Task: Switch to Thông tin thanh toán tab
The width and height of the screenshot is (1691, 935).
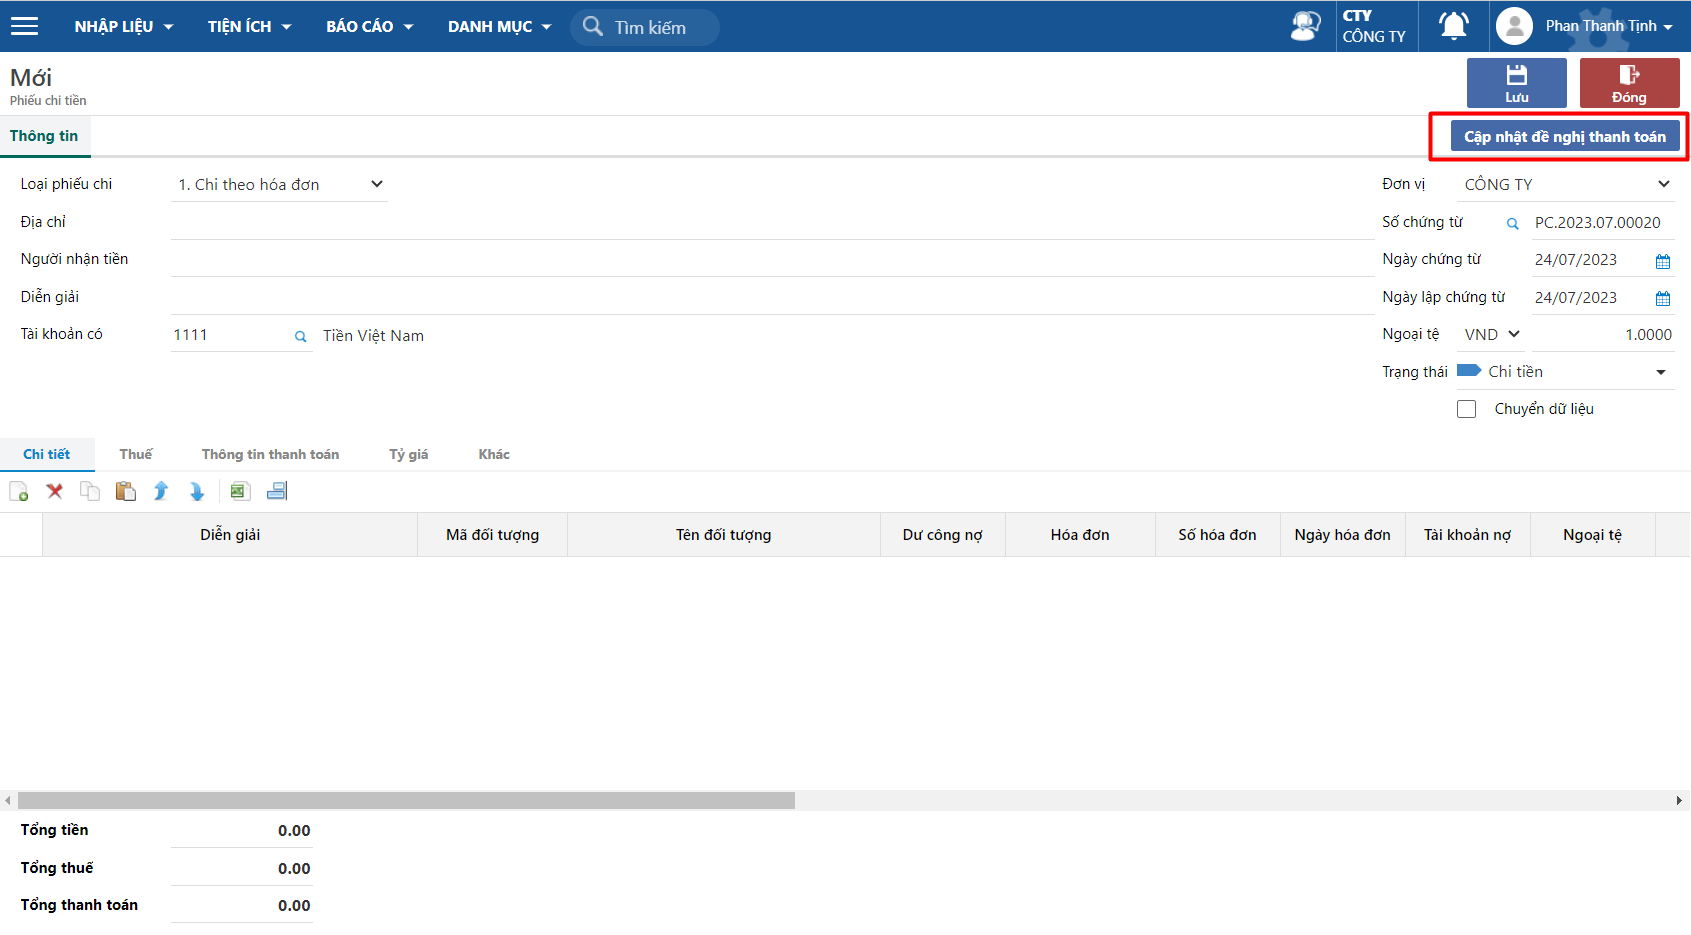Action: point(270,454)
